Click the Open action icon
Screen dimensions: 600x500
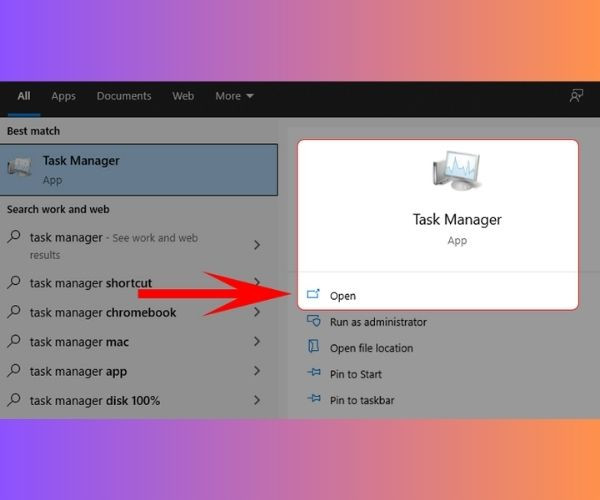pyautogui.click(x=313, y=294)
